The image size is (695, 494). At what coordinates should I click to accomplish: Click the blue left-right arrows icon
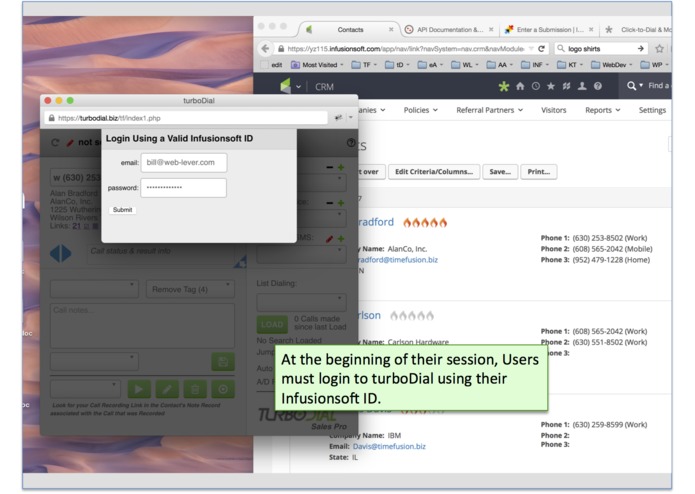[61, 253]
